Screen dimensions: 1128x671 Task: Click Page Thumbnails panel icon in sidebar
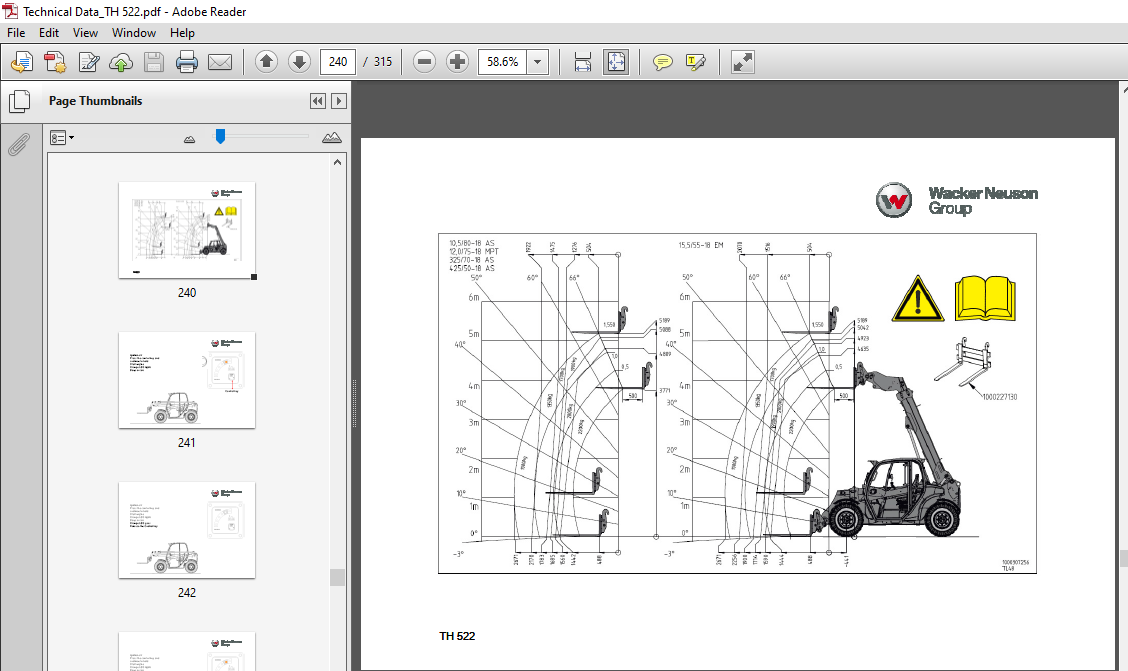point(19,101)
